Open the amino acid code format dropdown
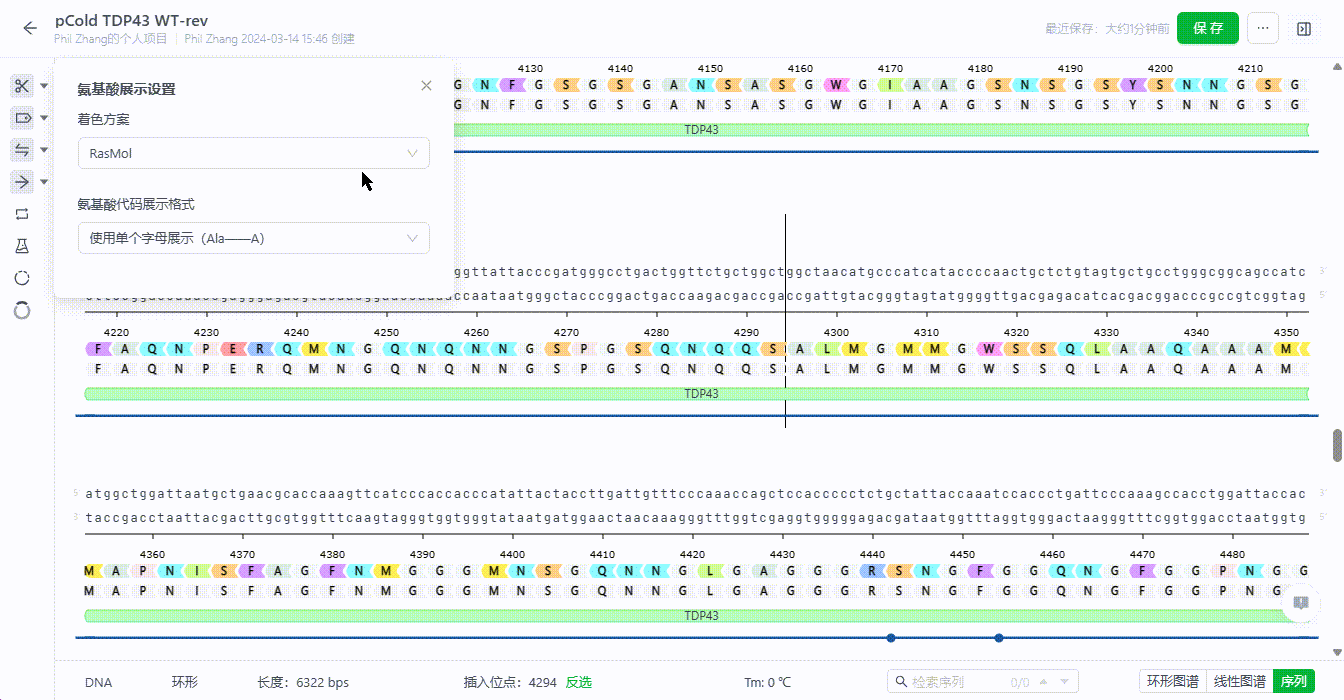Screen dimensions: 1344x700 point(254,239)
